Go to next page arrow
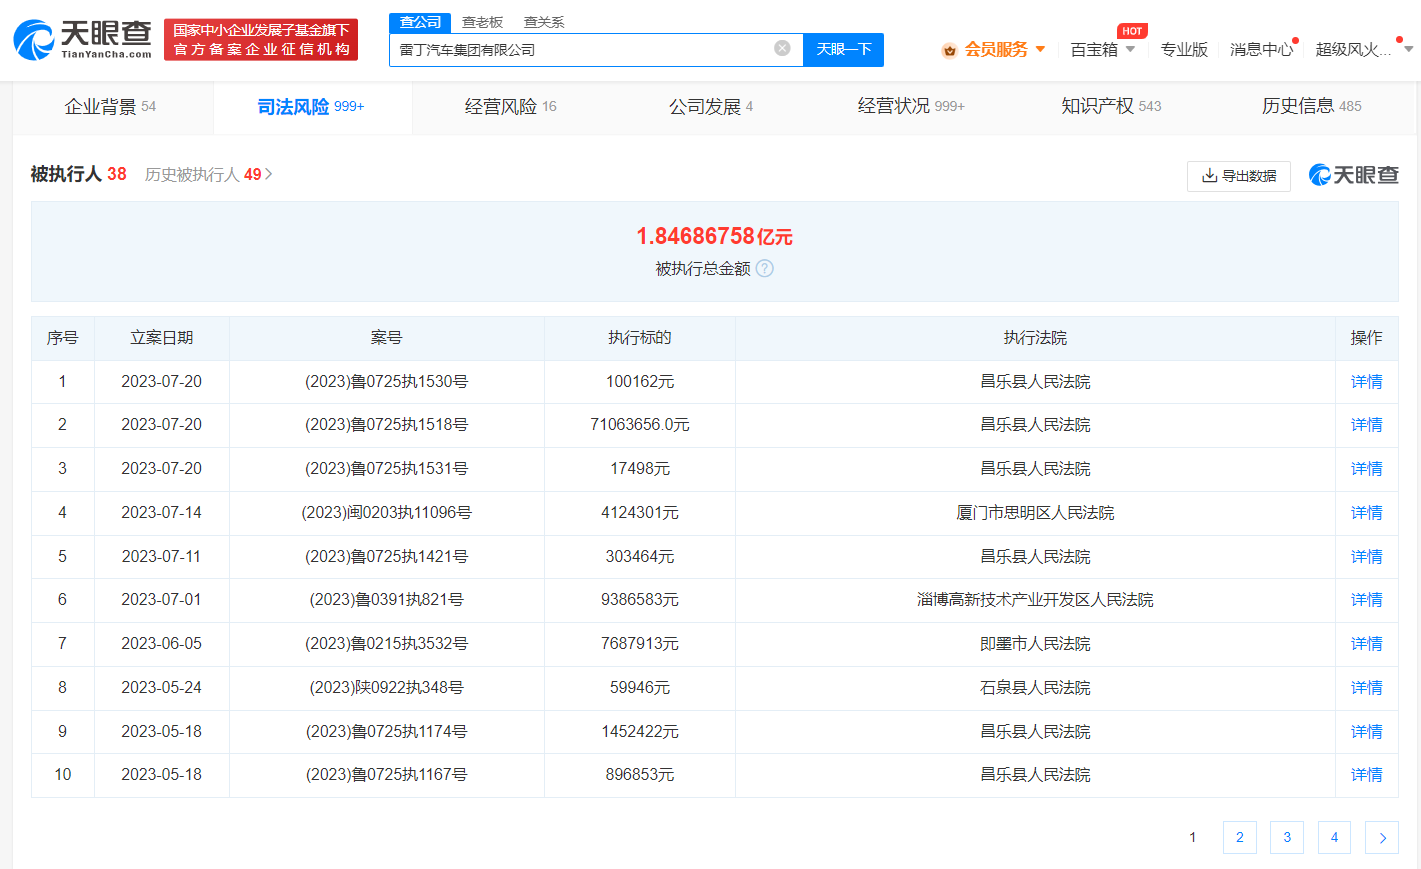The height and width of the screenshot is (869, 1421). tap(1382, 838)
